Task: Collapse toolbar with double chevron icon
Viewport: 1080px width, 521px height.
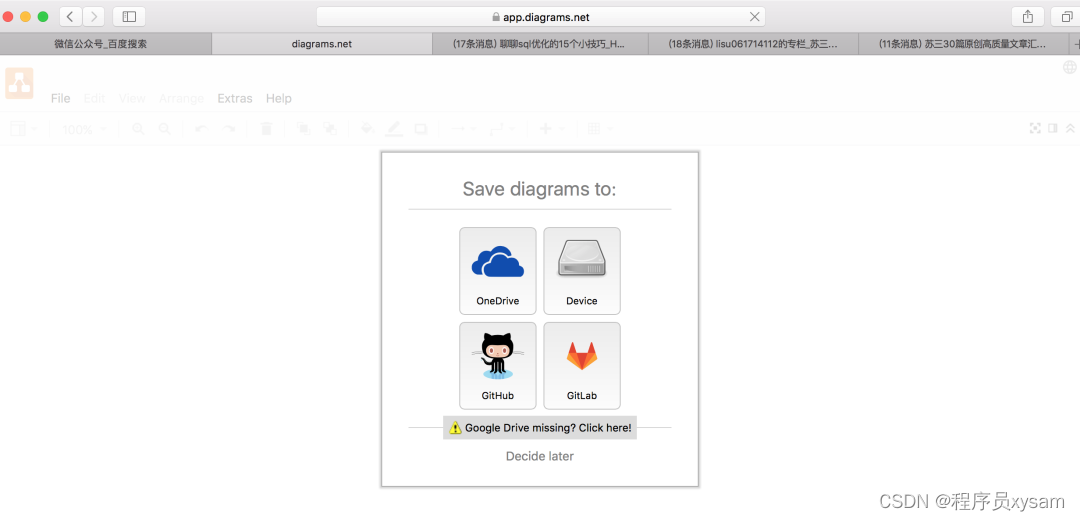Action: tap(1070, 128)
